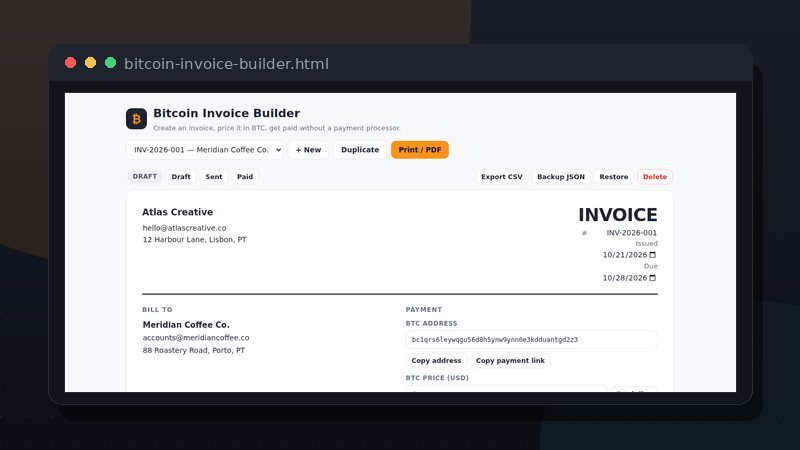Duplicate the current invoice
The height and width of the screenshot is (450, 800).
pos(360,149)
